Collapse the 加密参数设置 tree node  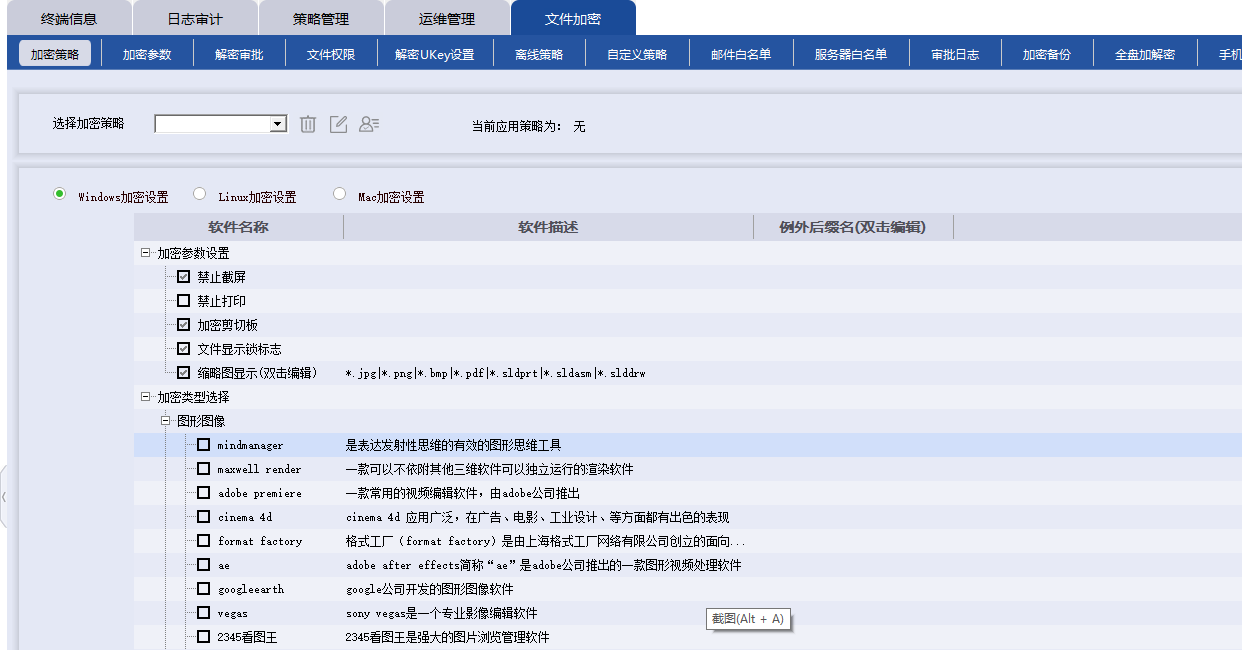(146, 253)
